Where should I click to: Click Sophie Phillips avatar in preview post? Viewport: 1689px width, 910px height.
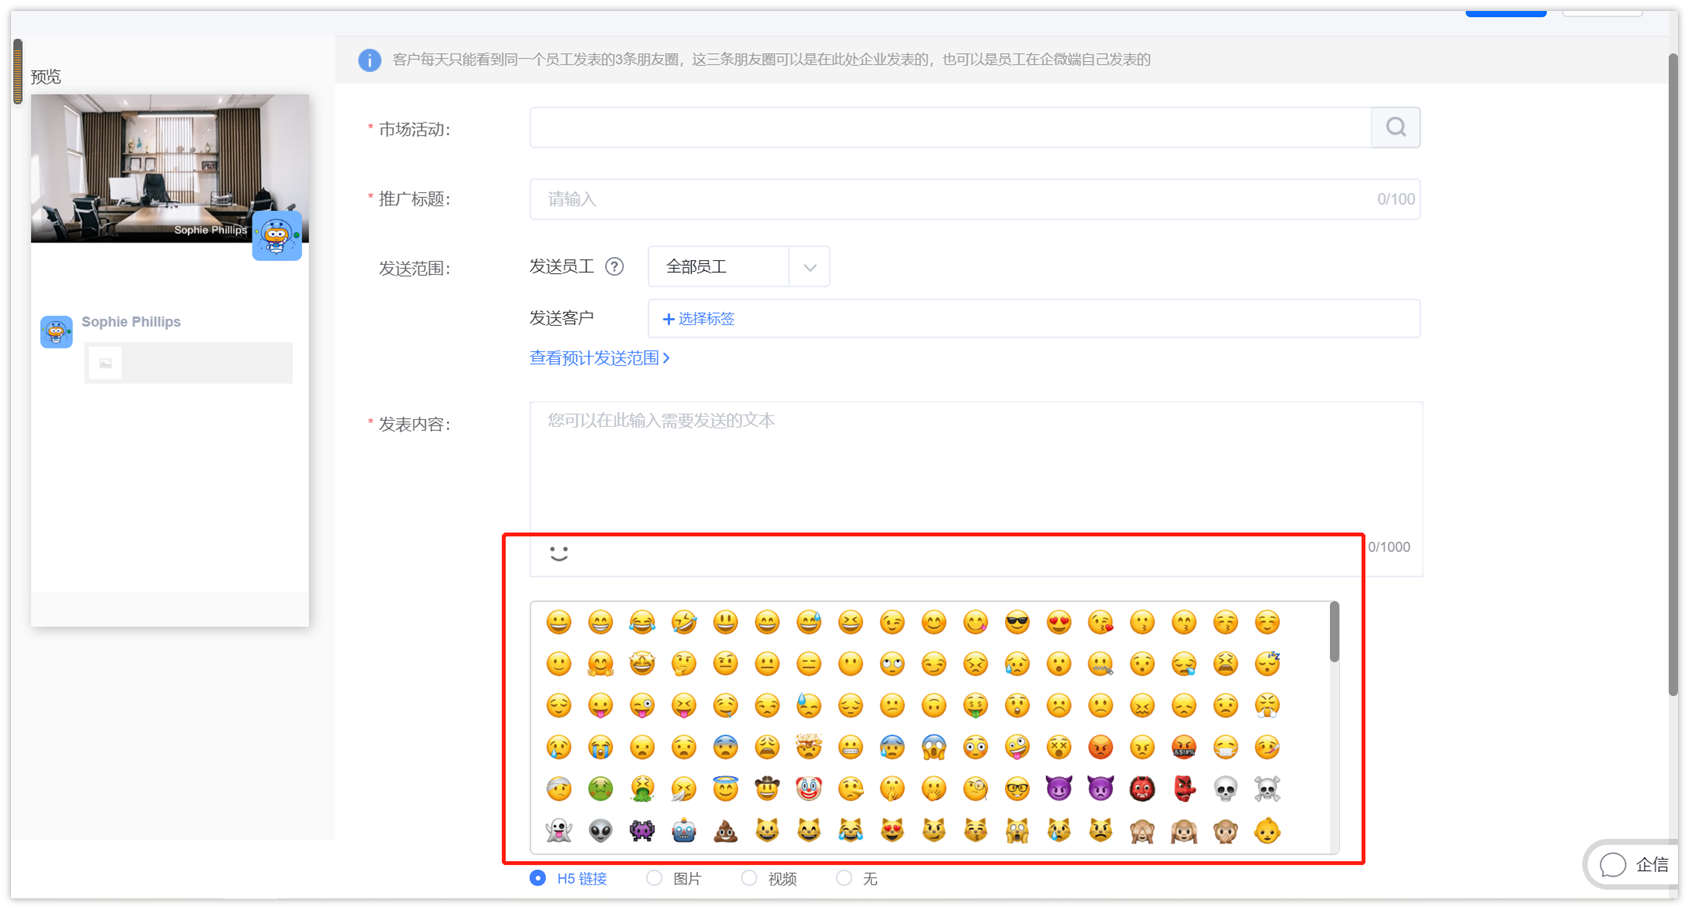pyautogui.click(x=56, y=331)
